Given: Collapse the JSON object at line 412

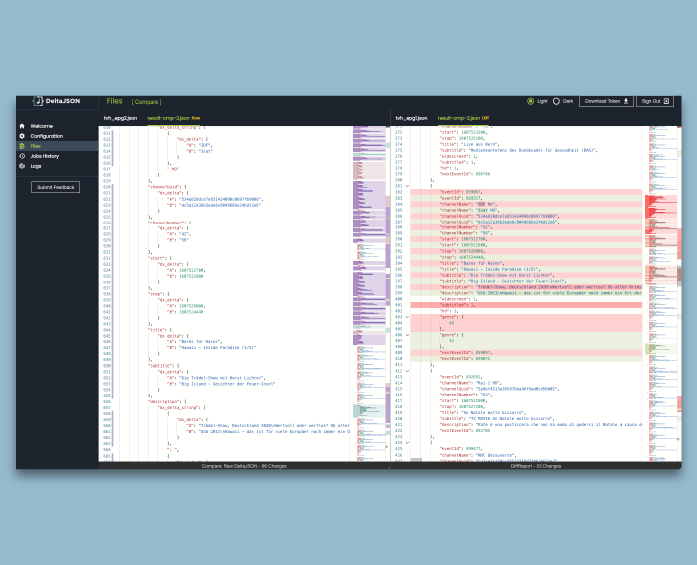Looking at the screenshot, I should point(407,371).
